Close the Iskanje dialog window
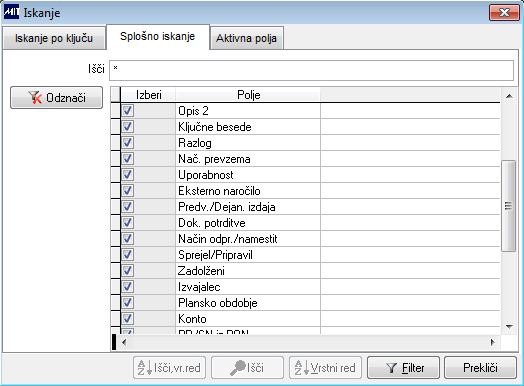This screenshot has height=386, width=524. tap(504, 13)
